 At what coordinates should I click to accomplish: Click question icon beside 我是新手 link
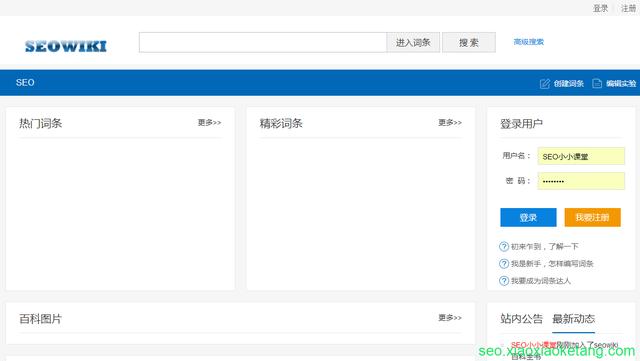pos(504,263)
